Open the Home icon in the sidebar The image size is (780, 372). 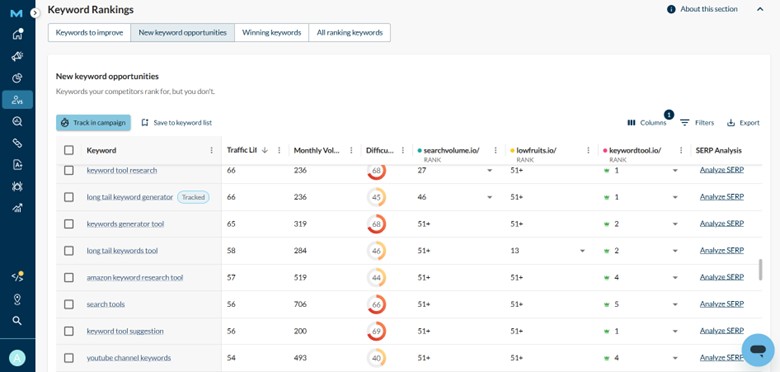tap(17, 34)
